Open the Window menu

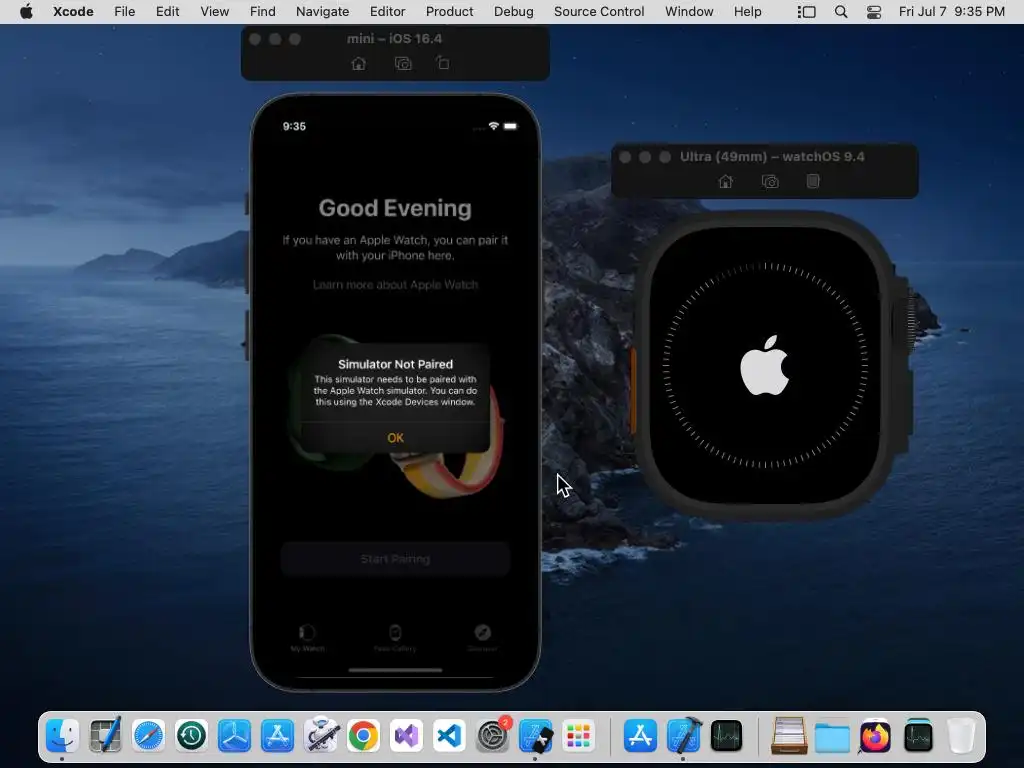(x=689, y=11)
